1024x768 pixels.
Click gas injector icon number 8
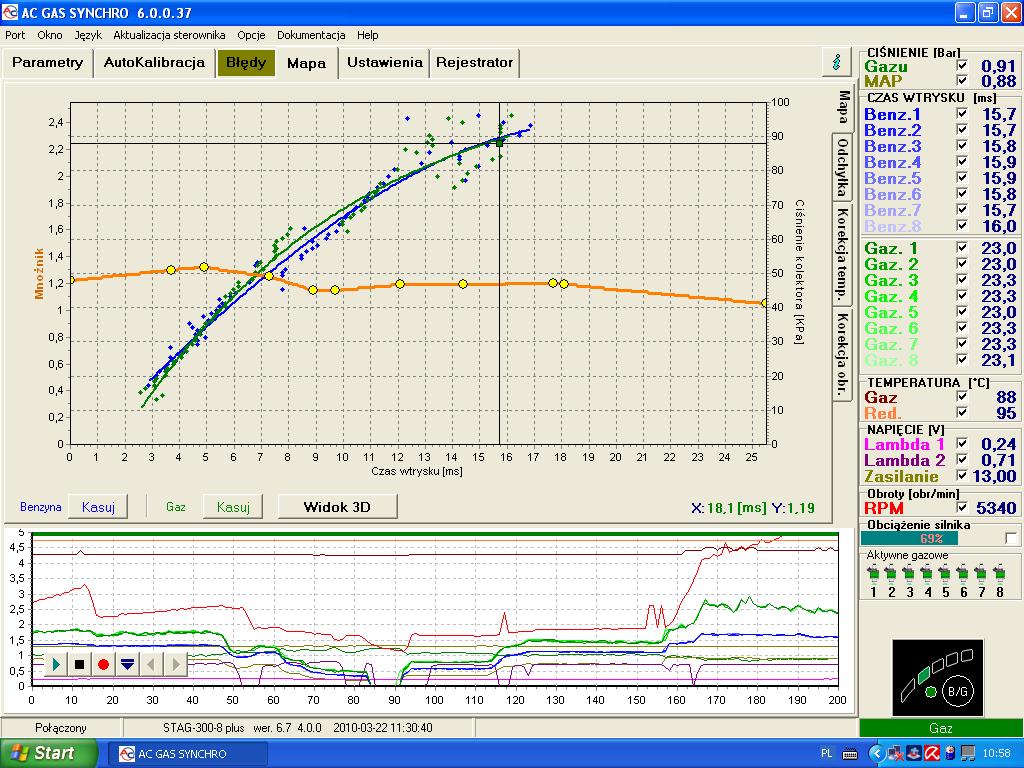click(999, 574)
